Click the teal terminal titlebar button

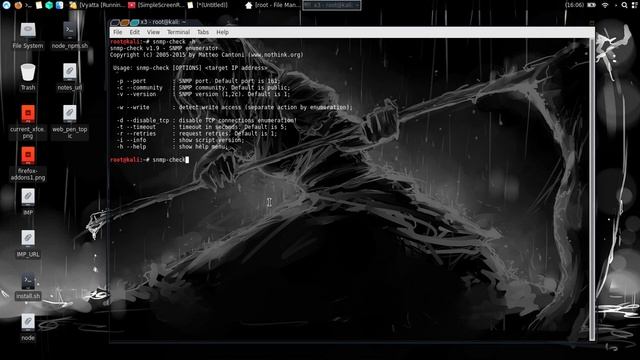[135, 22]
